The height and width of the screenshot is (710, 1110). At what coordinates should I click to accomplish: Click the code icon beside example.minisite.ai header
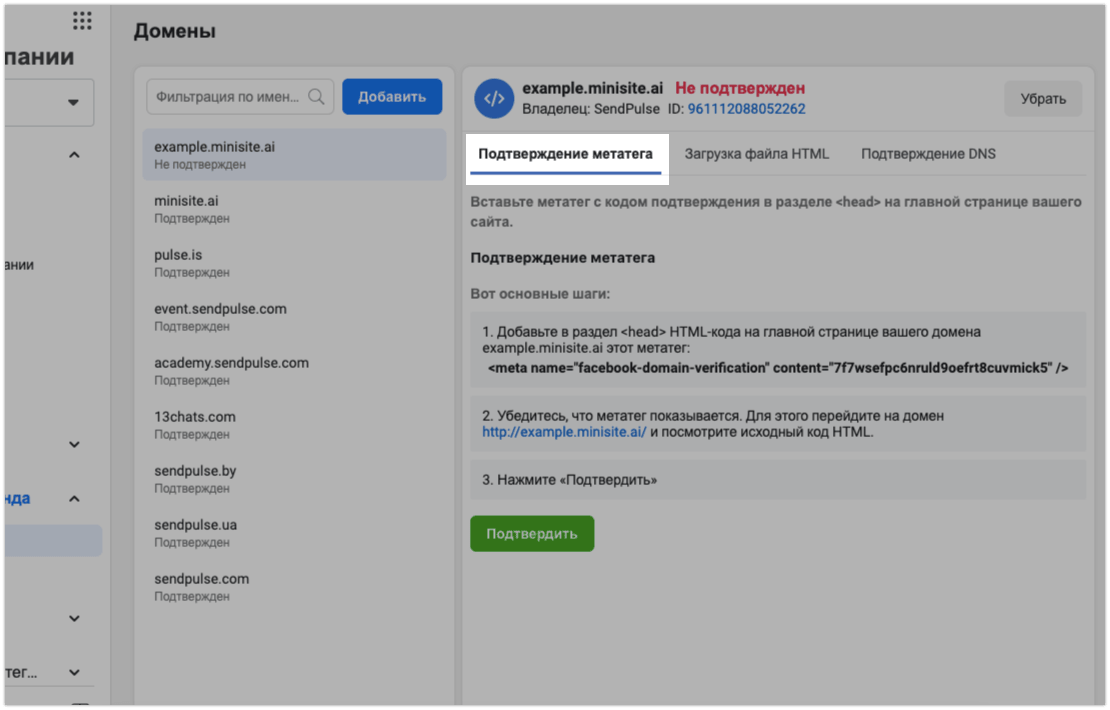(x=493, y=98)
